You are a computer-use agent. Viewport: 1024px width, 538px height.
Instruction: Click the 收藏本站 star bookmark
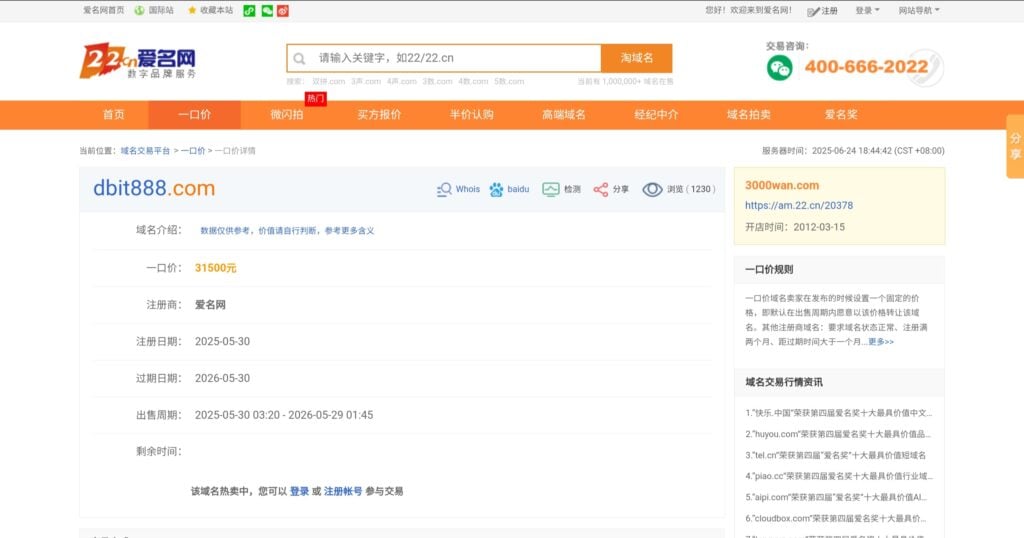210,10
